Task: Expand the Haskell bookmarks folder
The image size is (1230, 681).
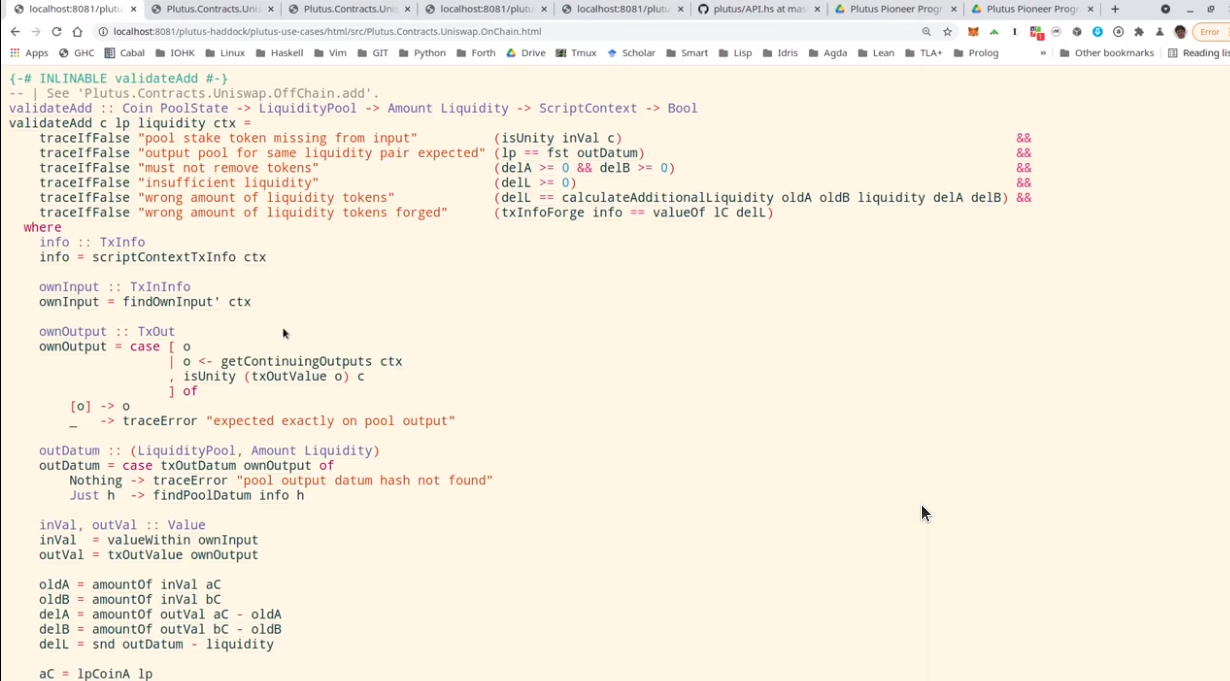Action: click(279, 53)
